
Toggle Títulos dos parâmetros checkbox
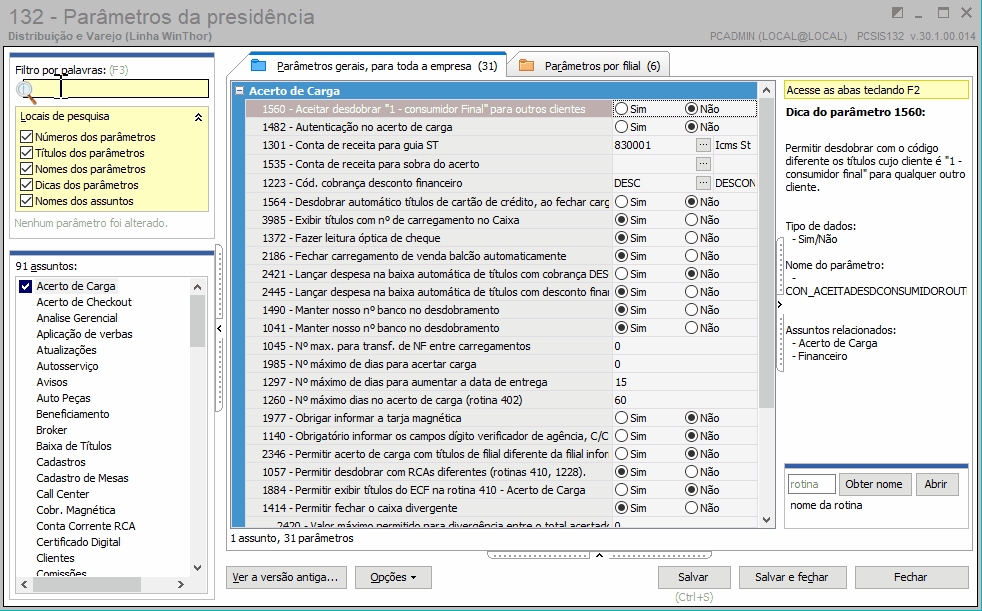[x=26, y=153]
